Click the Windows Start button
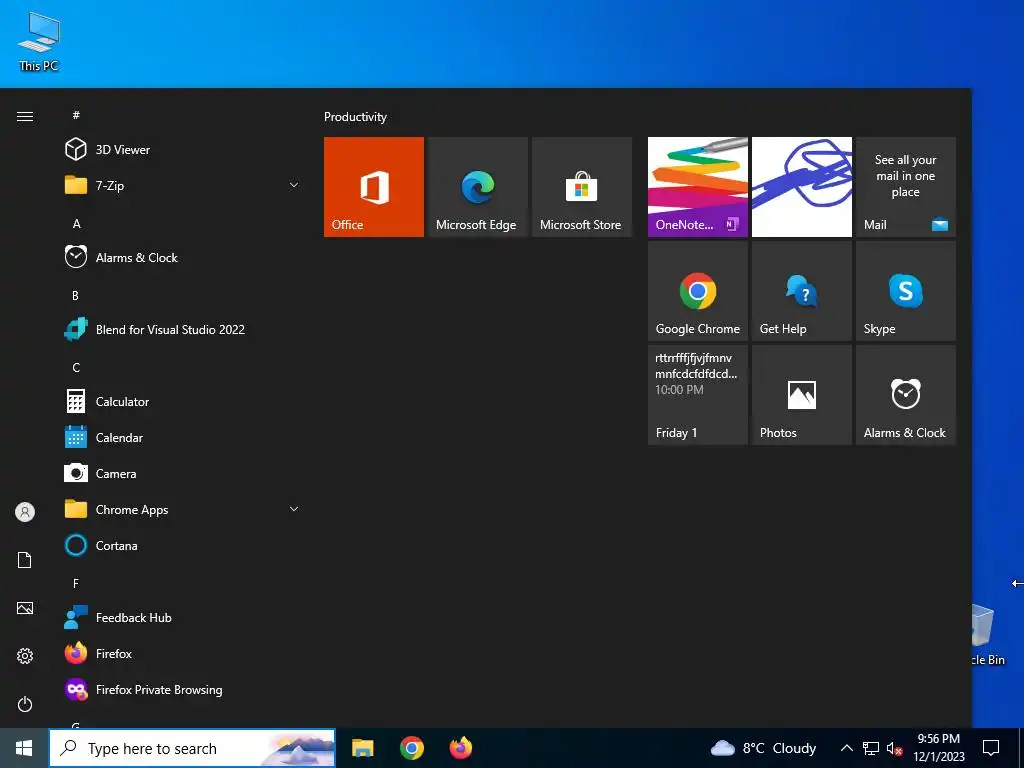Screen dimensions: 1024x768 click(x=24, y=748)
